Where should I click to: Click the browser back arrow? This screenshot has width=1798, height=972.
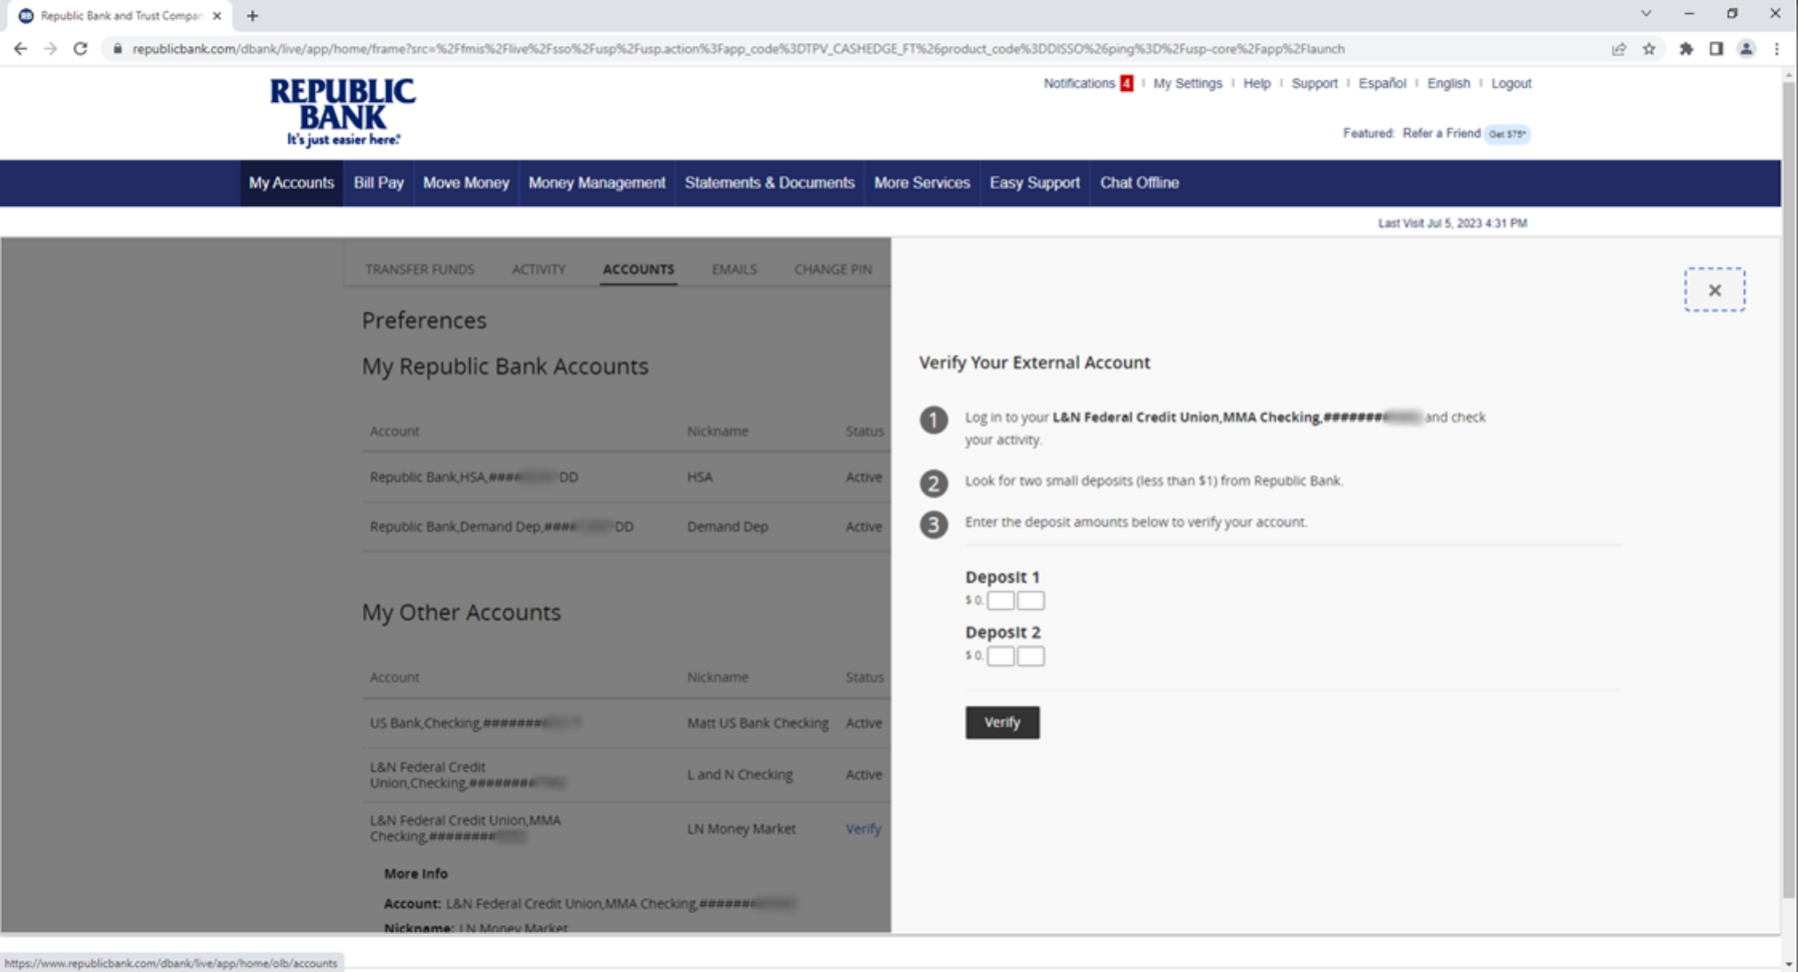click(x=20, y=48)
